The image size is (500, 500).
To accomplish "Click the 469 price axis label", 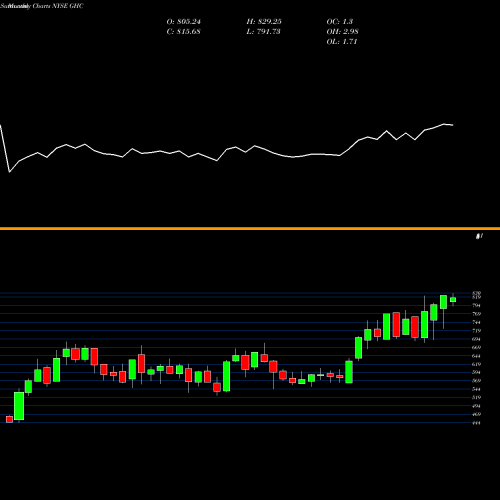I will [476, 414].
